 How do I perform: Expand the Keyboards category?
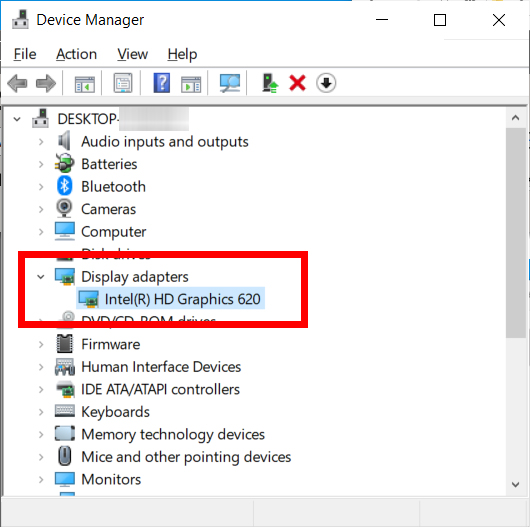click(41, 412)
